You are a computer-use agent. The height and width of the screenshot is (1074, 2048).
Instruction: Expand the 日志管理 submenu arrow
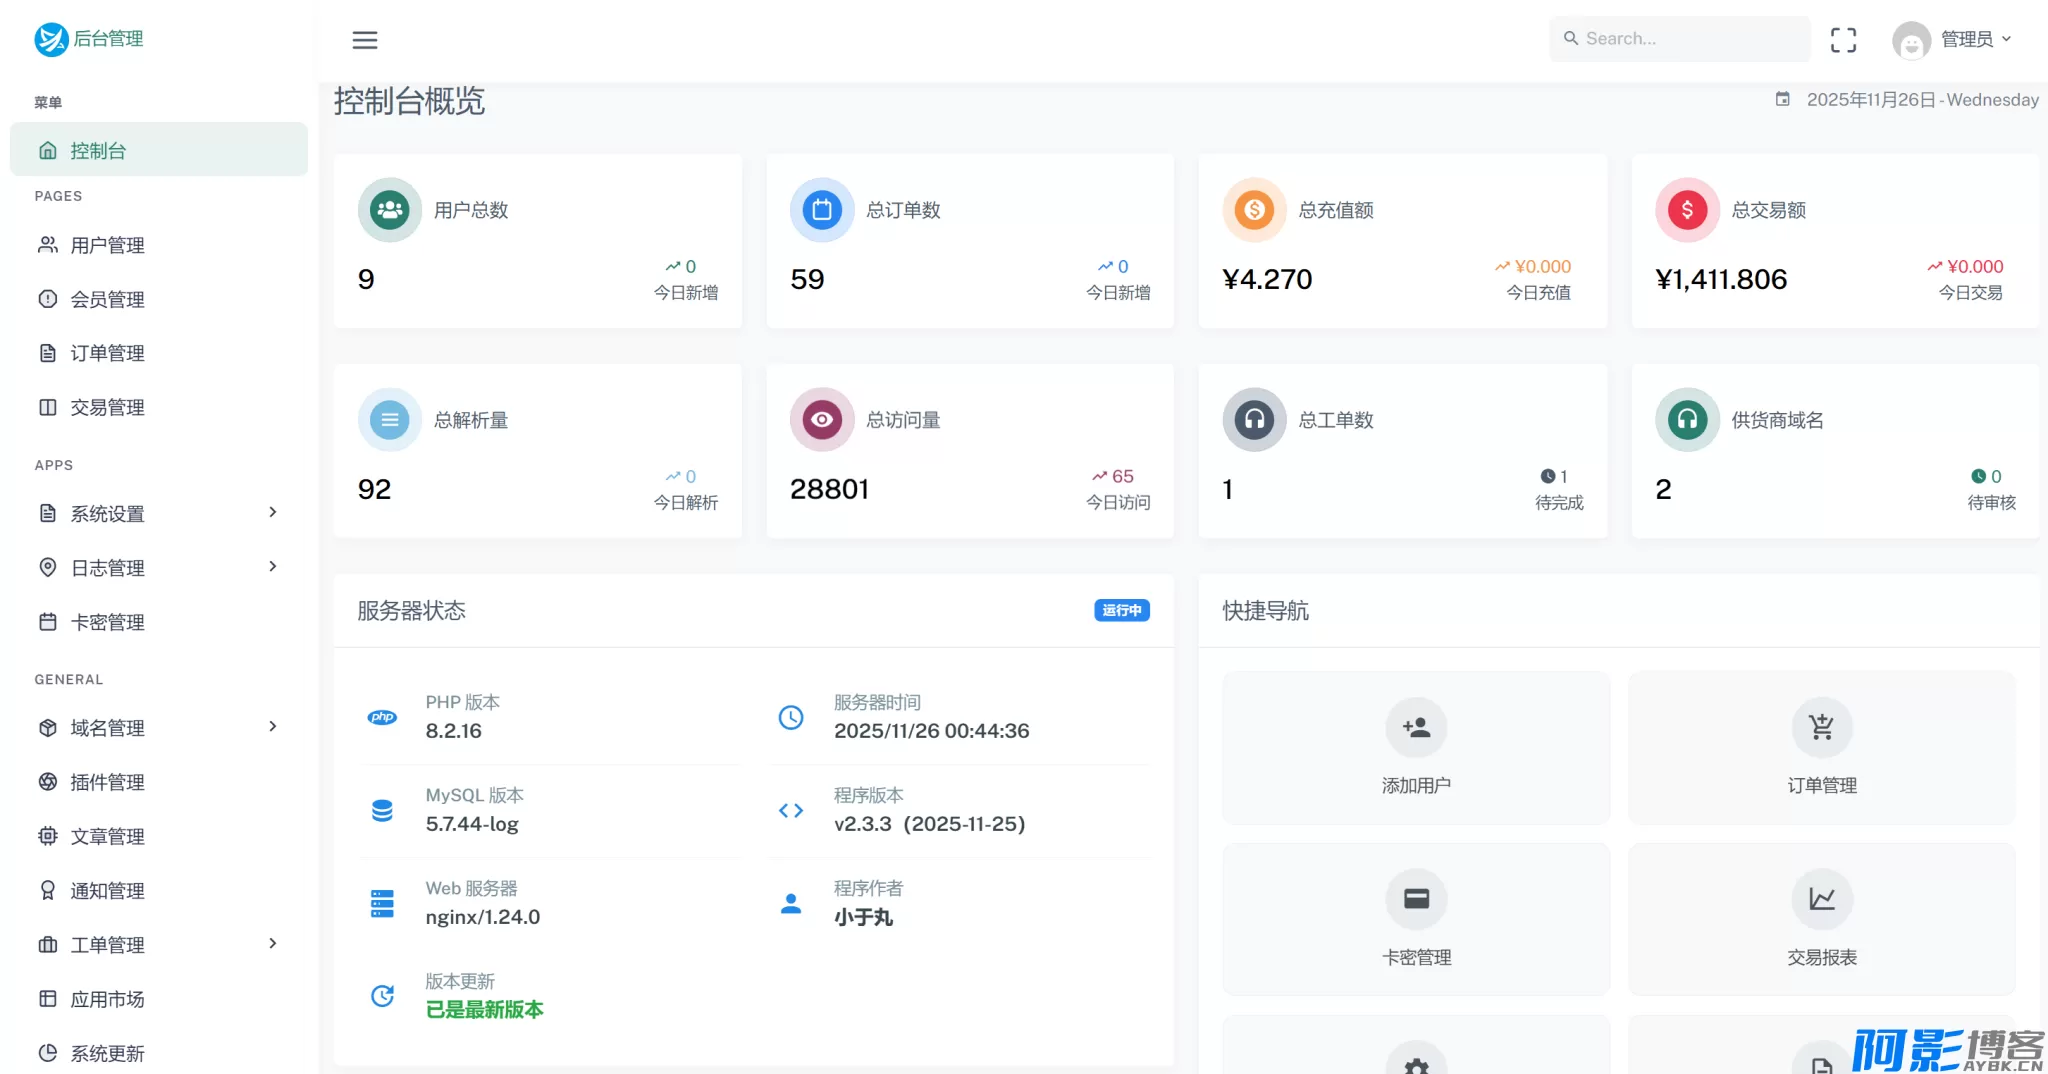click(272, 567)
